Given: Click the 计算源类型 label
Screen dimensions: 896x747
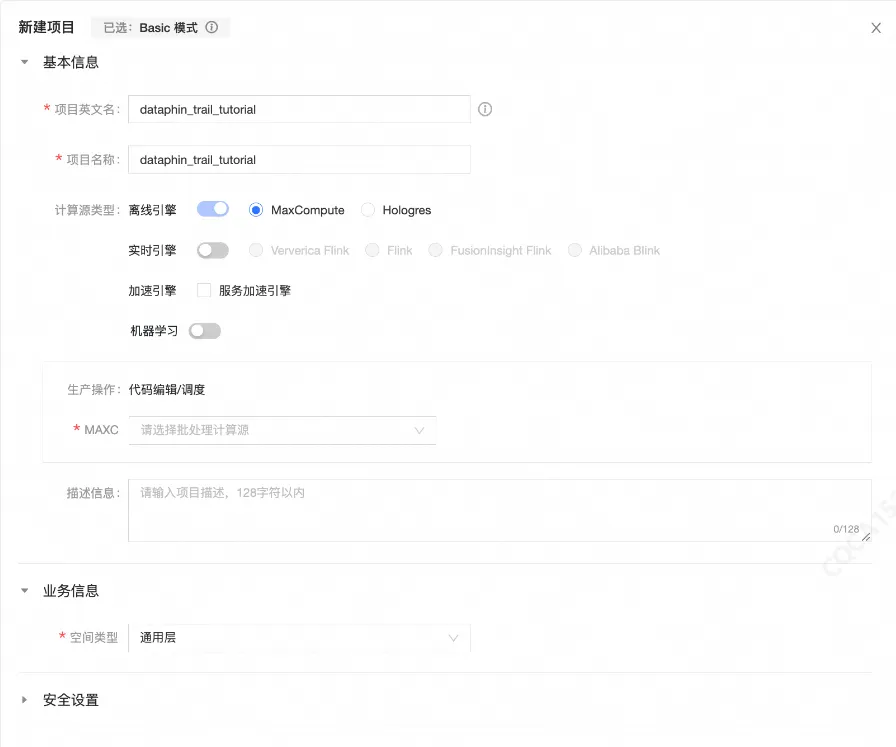Looking at the screenshot, I should [87, 210].
